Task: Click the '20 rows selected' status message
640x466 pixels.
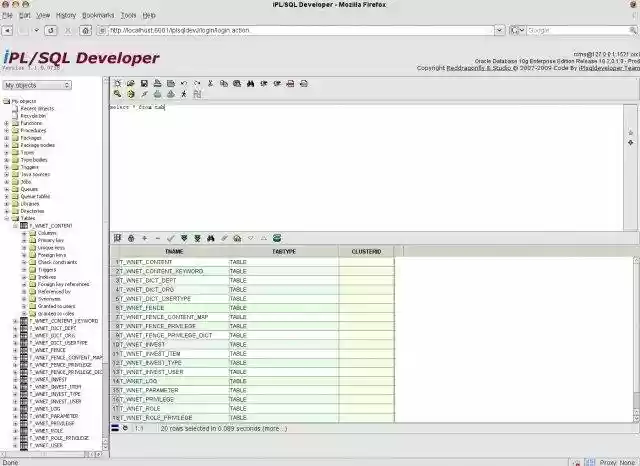Action: point(224,428)
